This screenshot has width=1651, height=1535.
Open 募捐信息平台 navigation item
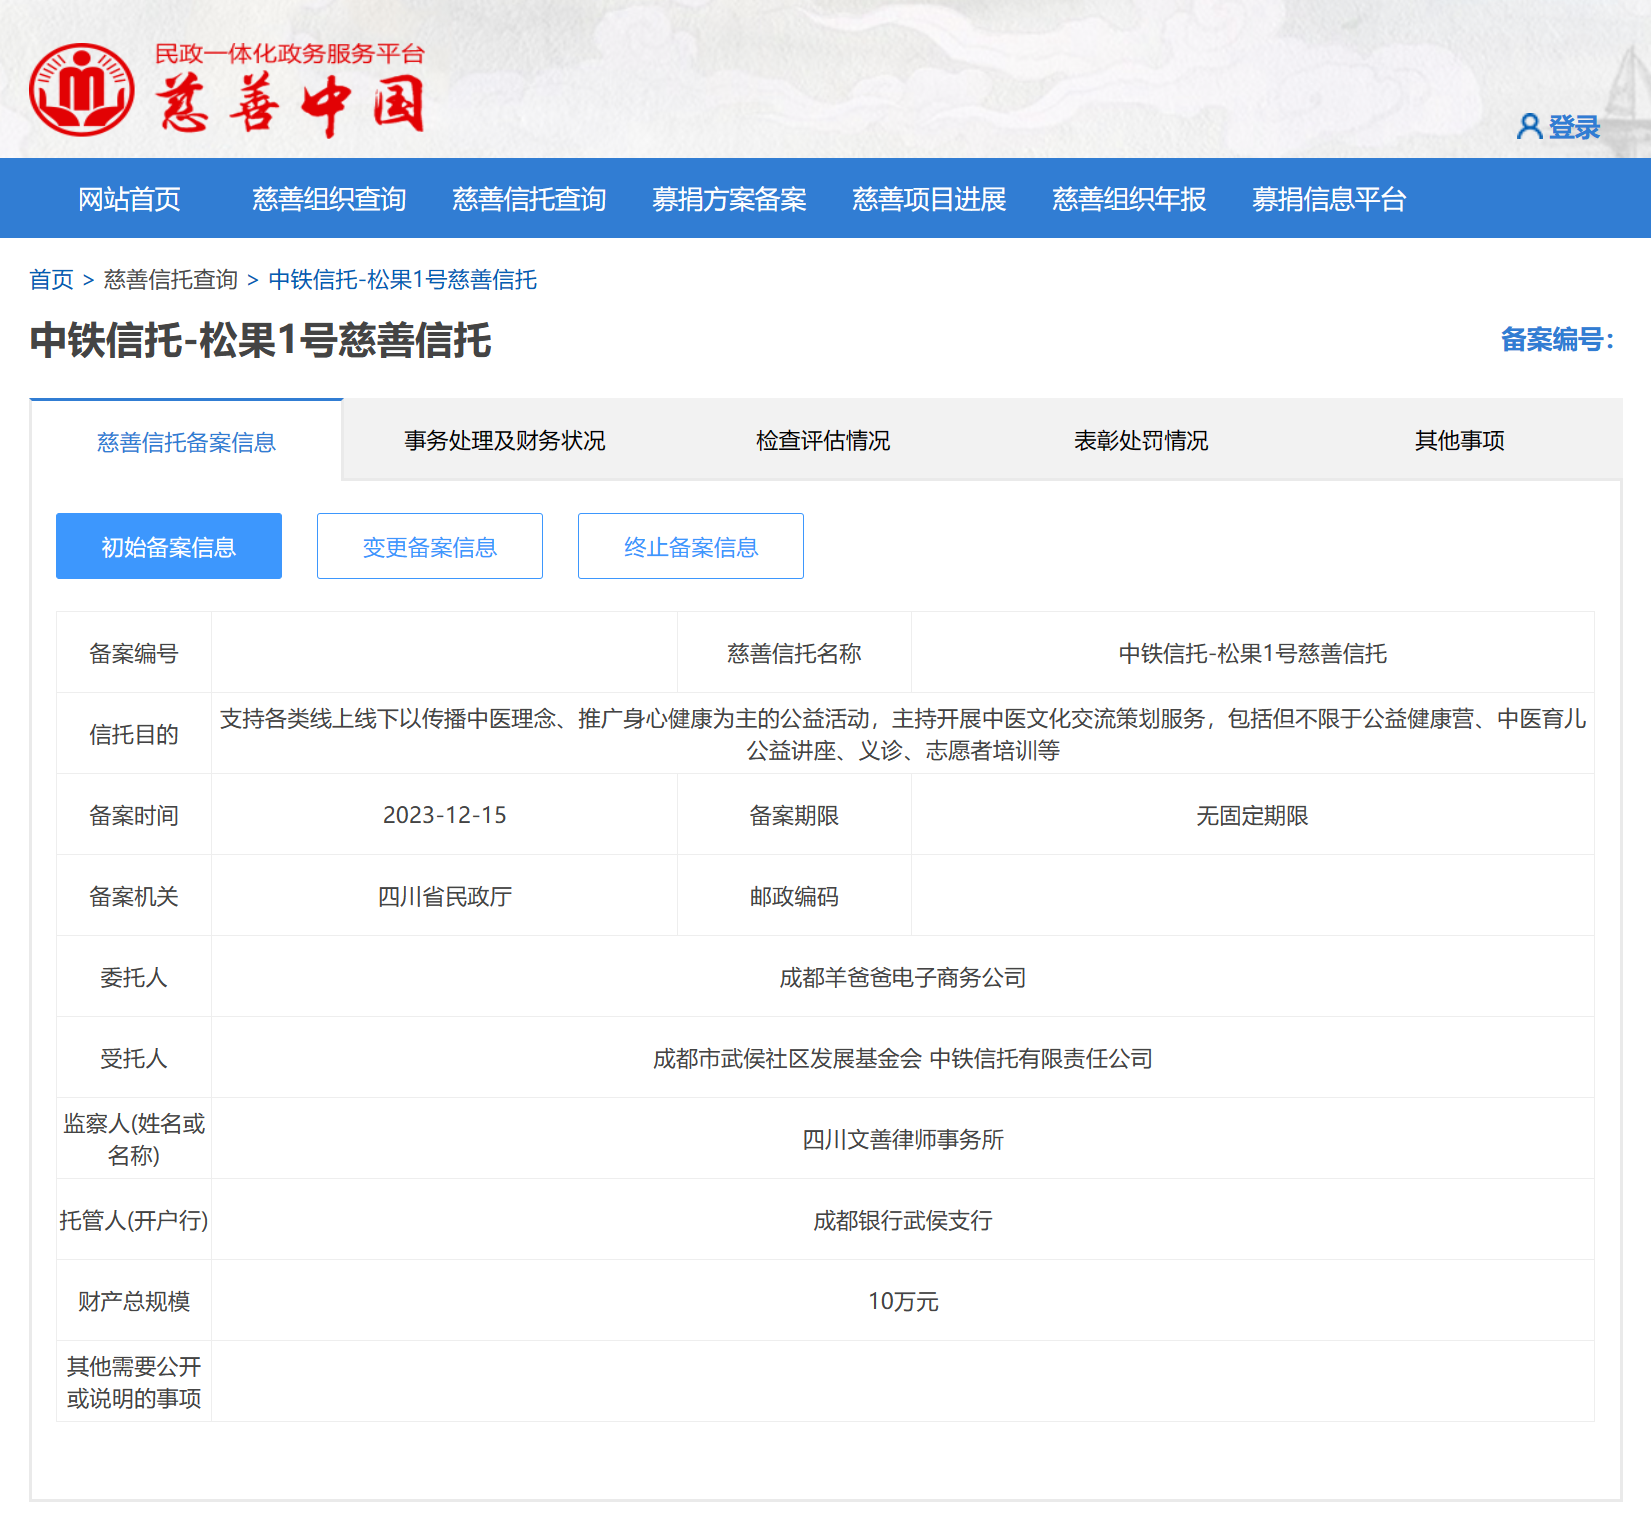point(1329,199)
